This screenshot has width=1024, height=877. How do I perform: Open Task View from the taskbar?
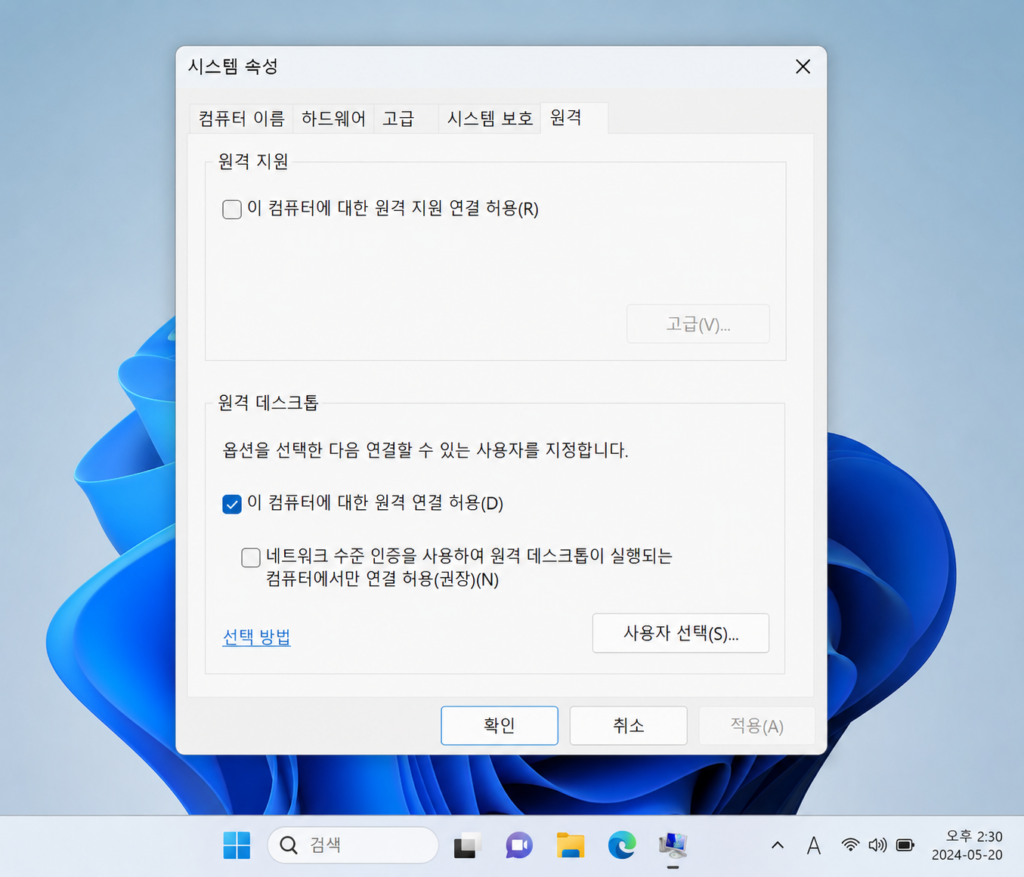(x=466, y=846)
